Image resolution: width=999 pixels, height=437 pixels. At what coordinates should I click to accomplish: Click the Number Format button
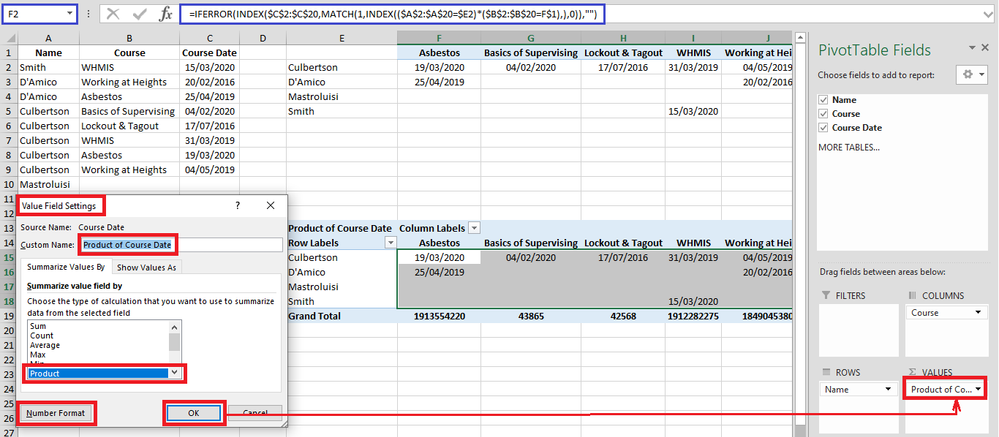[56, 413]
